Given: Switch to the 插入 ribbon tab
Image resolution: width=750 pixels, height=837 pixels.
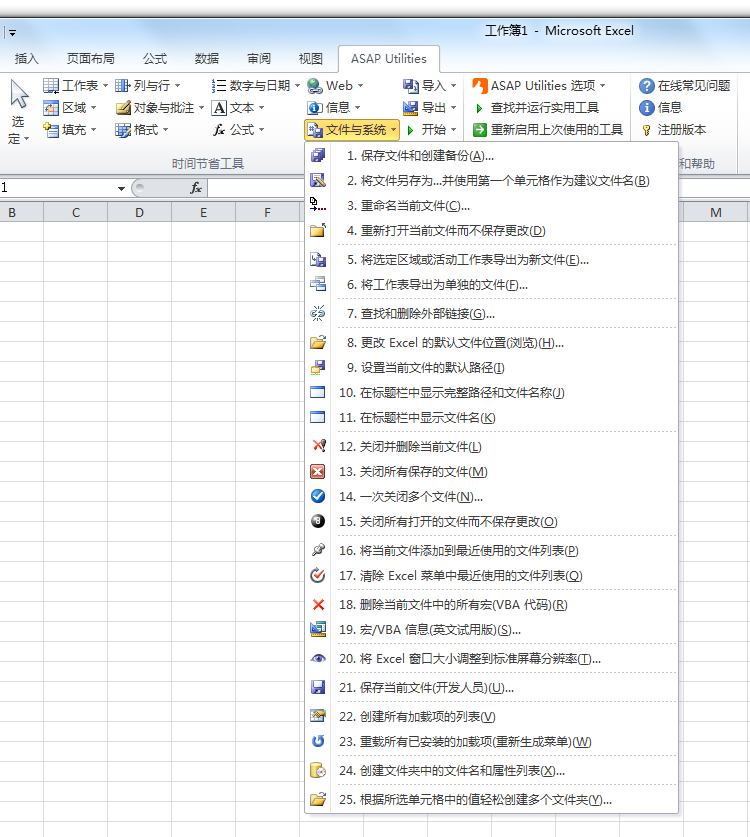Looking at the screenshot, I should pyautogui.click(x=27, y=58).
